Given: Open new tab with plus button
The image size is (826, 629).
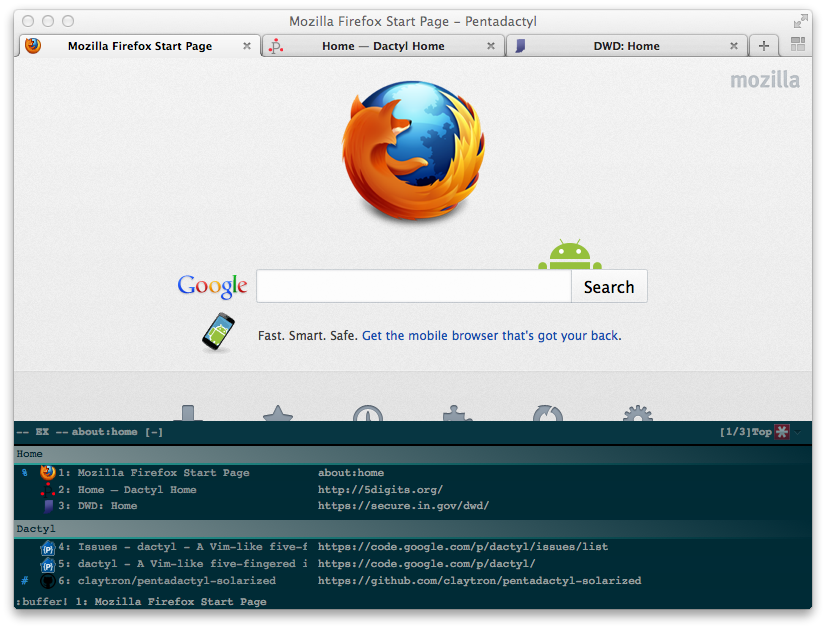Looking at the screenshot, I should pos(763,46).
